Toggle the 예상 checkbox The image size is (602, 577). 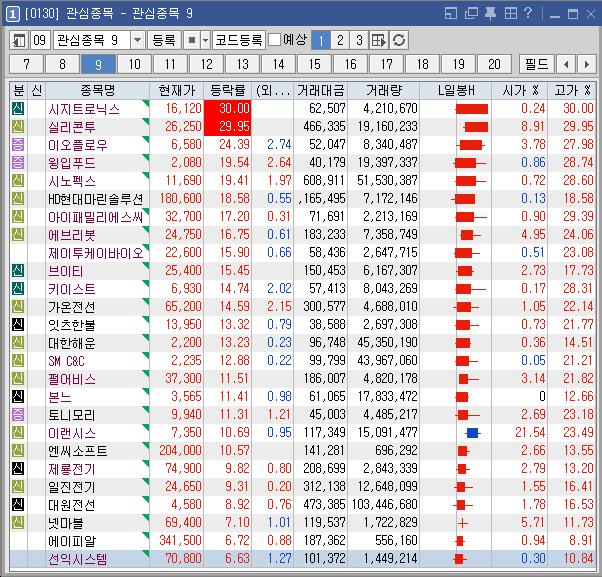274,40
